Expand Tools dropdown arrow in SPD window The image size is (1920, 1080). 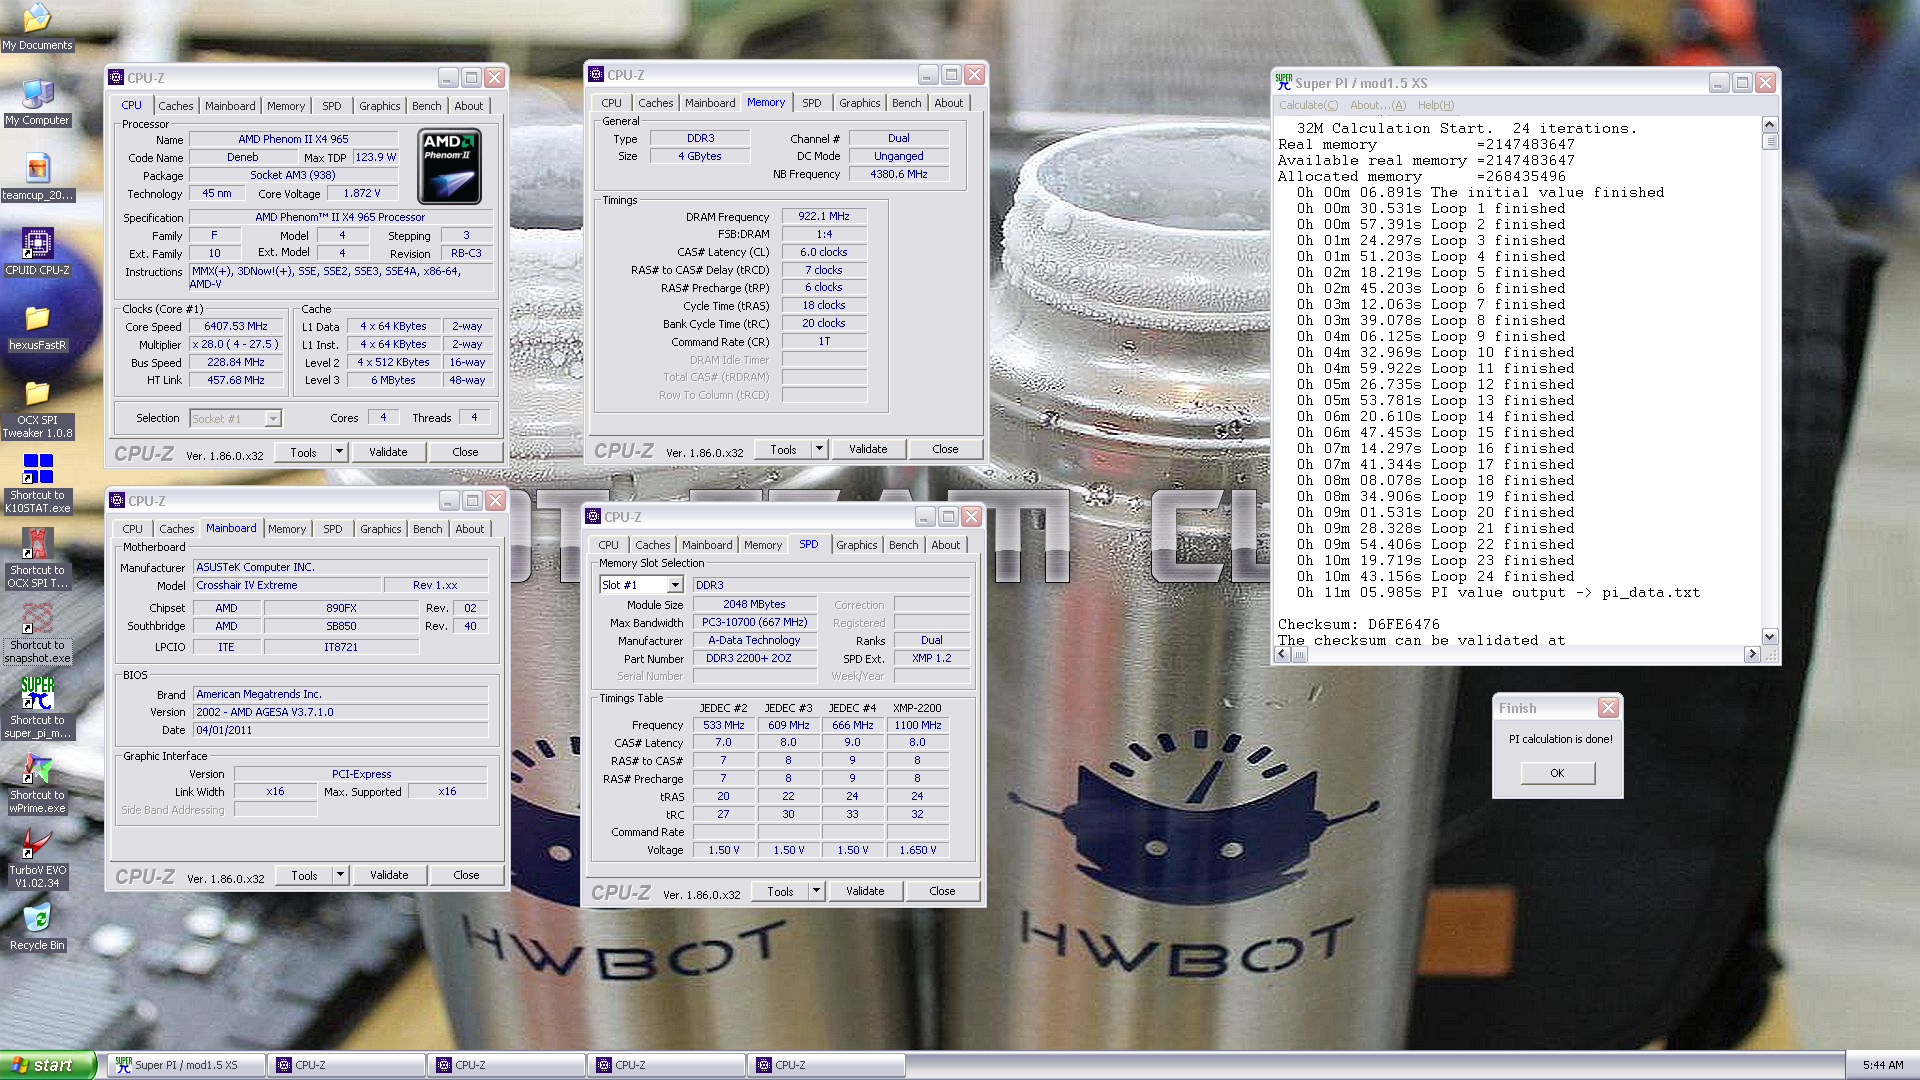pyautogui.click(x=816, y=891)
